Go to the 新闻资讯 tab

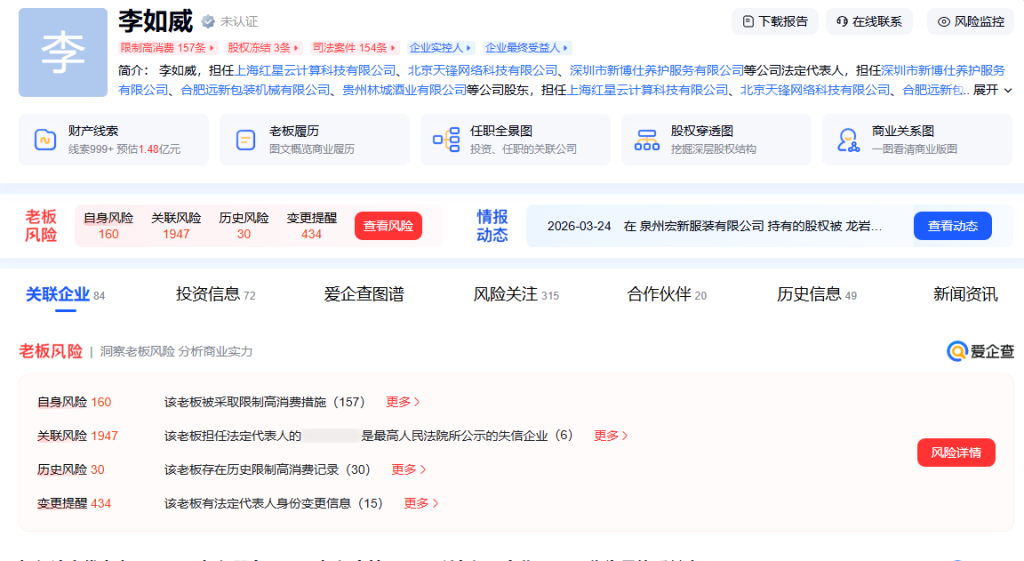(965, 295)
